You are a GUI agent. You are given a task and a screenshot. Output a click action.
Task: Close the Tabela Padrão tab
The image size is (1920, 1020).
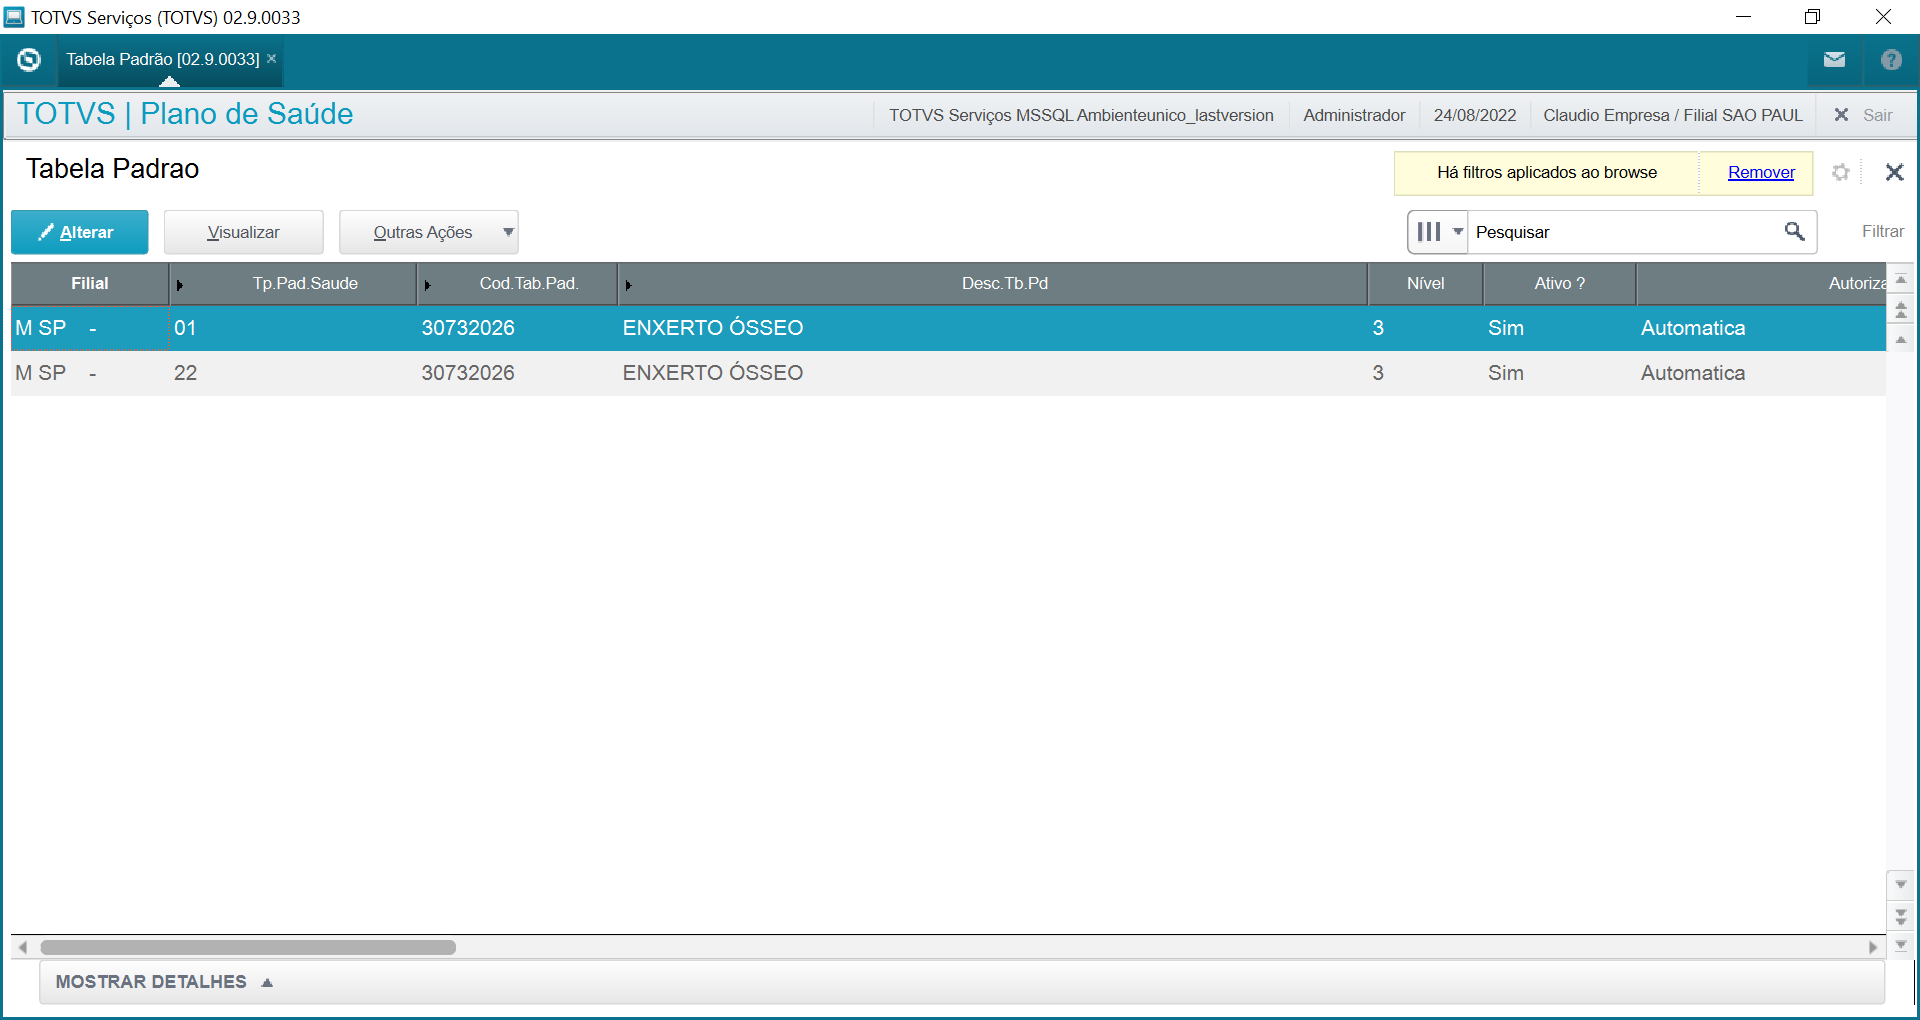tap(272, 59)
